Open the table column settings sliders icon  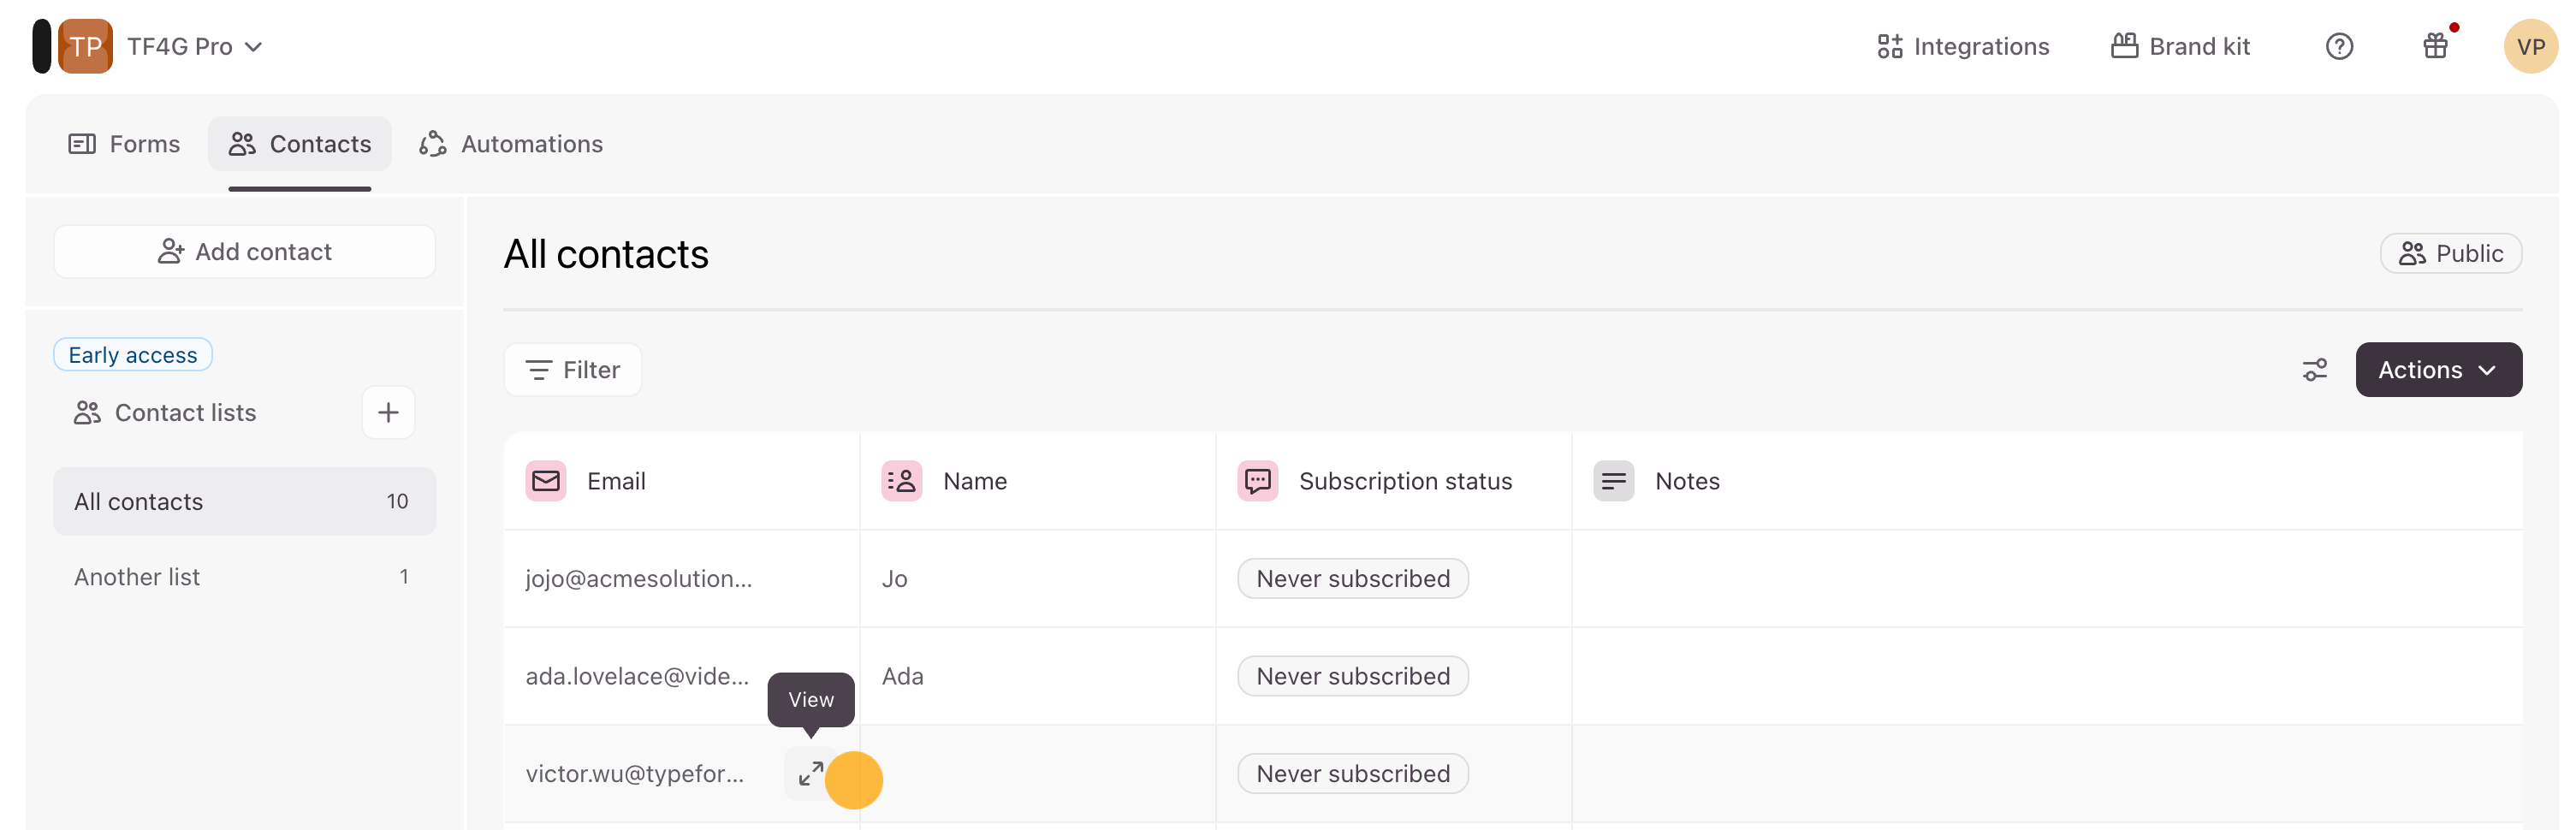[2314, 370]
